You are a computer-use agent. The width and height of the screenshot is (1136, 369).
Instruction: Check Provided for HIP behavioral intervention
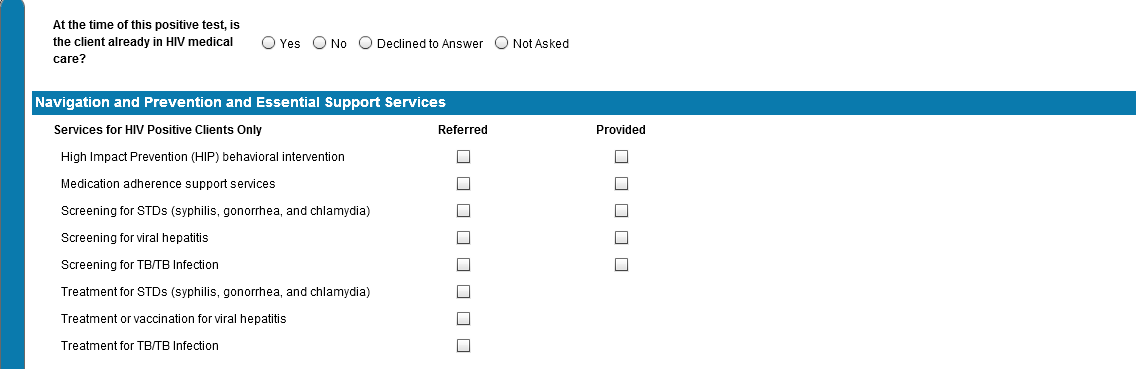click(x=621, y=157)
